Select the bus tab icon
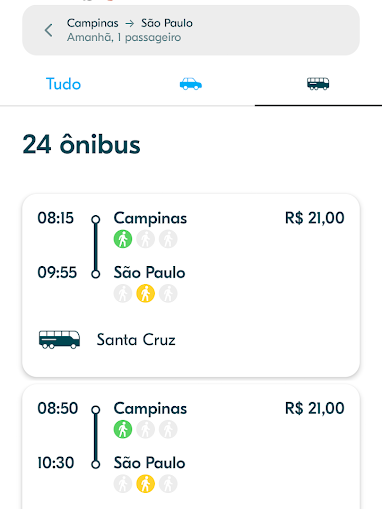Viewport: 382px width, 509px height. 318,84
